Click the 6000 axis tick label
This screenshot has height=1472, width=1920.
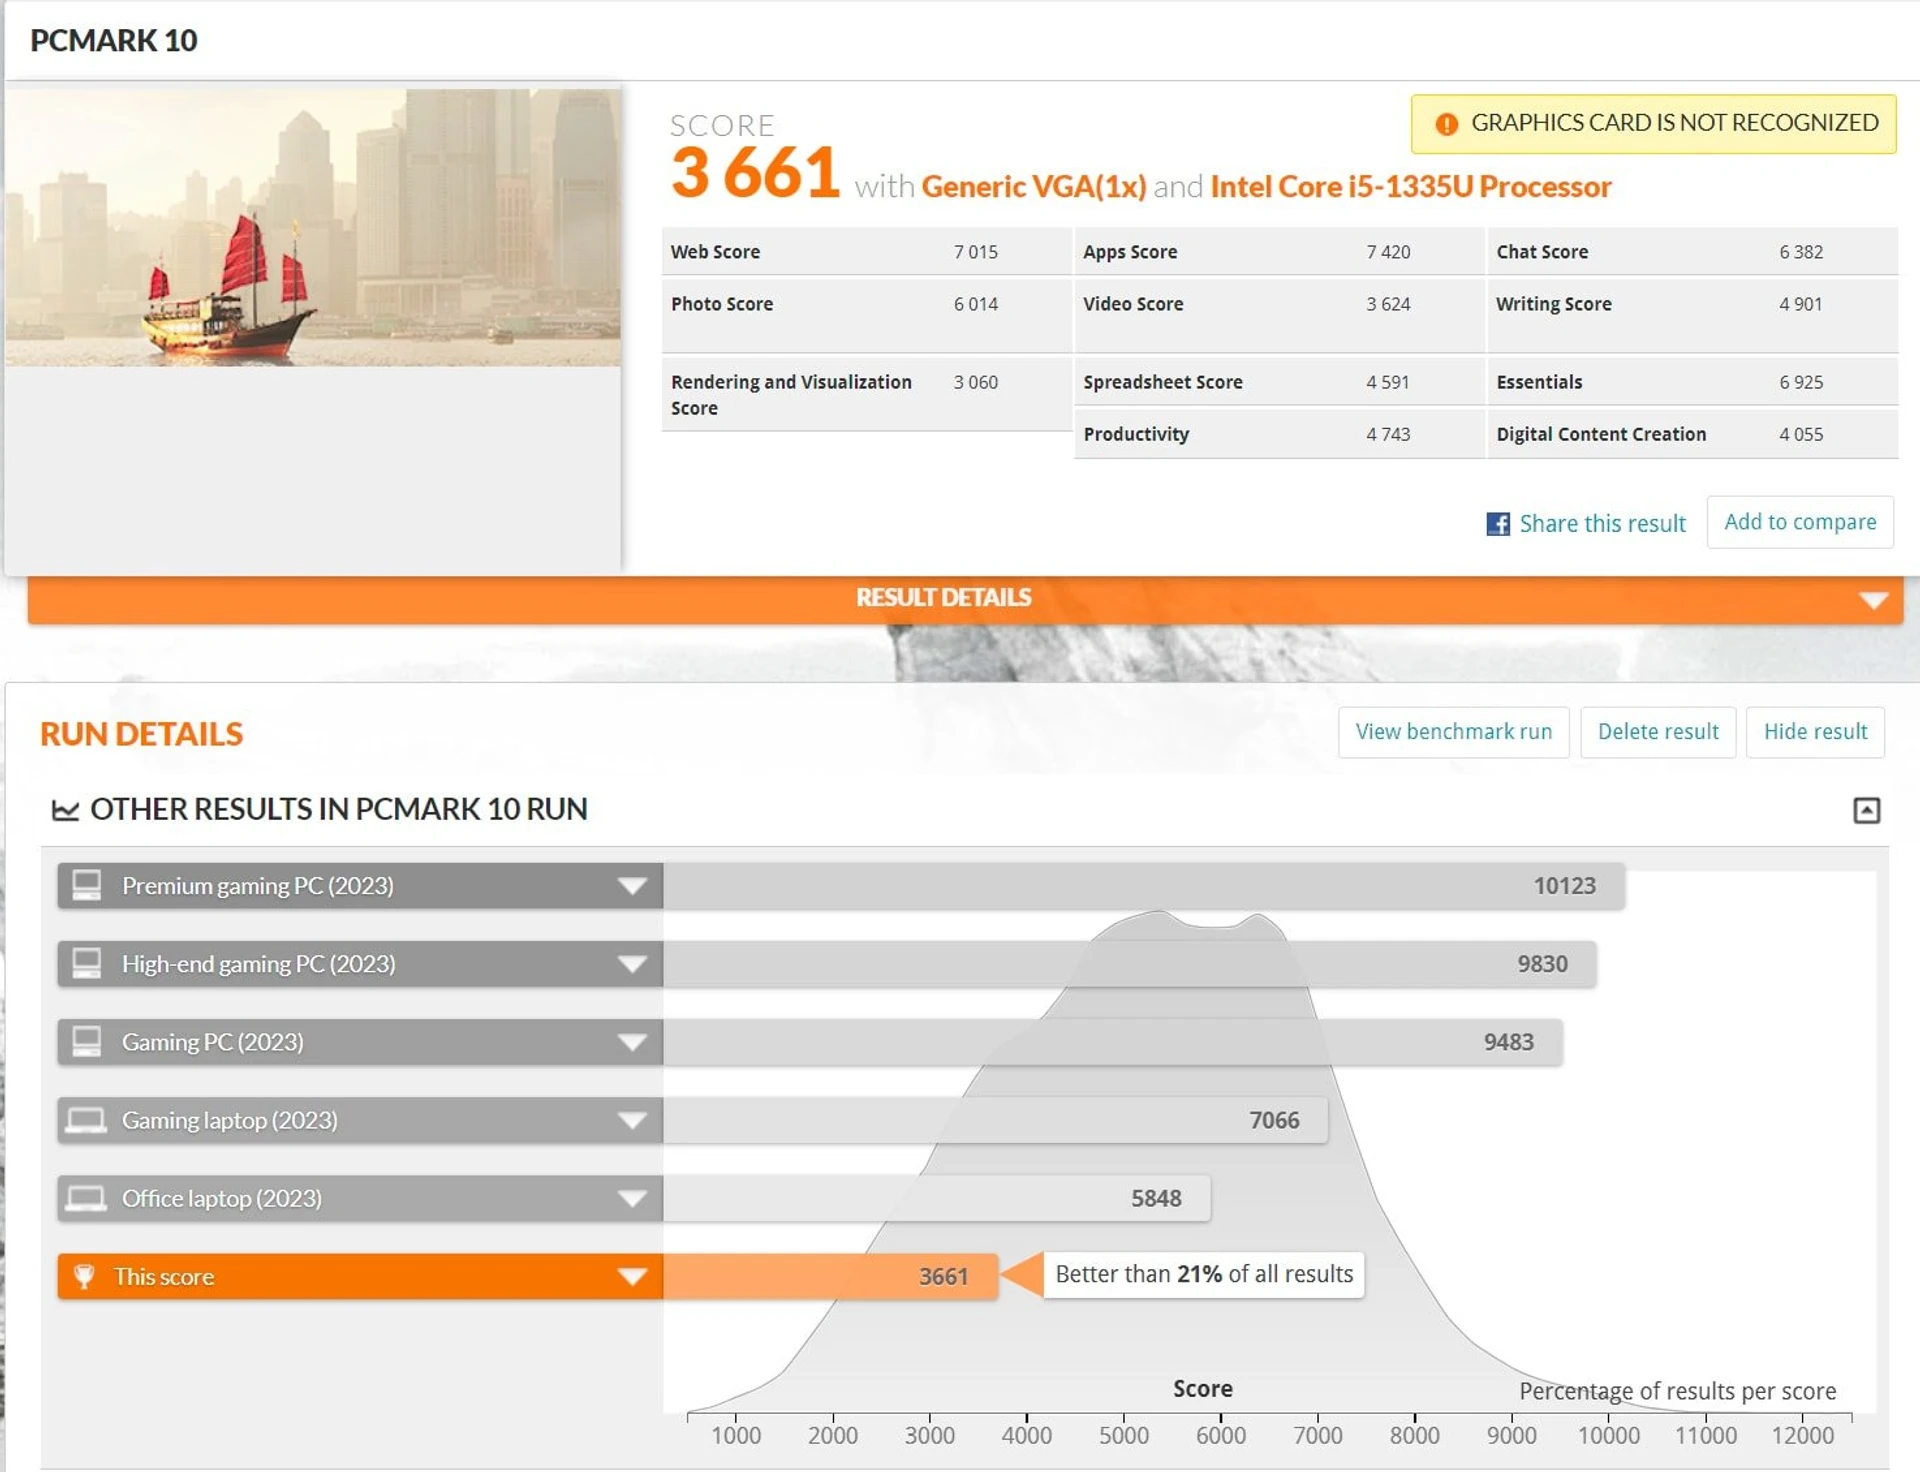point(1220,1435)
